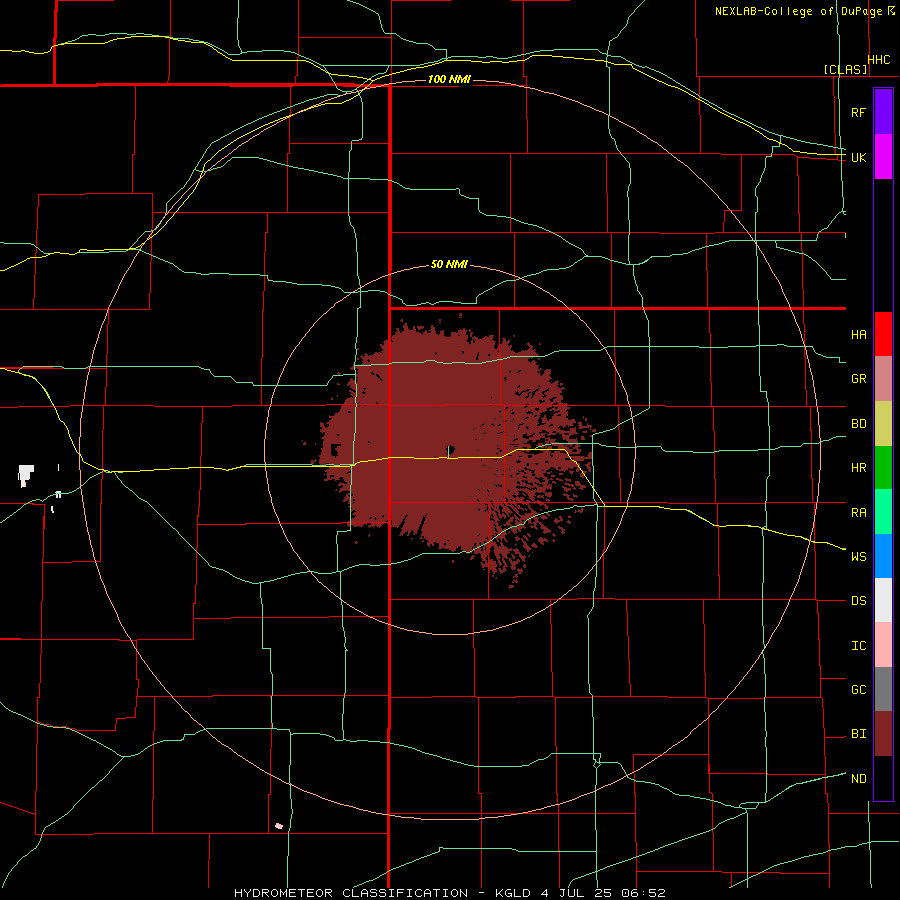The width and height of the screenshot is (900, 900).
Task: Click the BI legend label
Action: (x=859, y=734)
